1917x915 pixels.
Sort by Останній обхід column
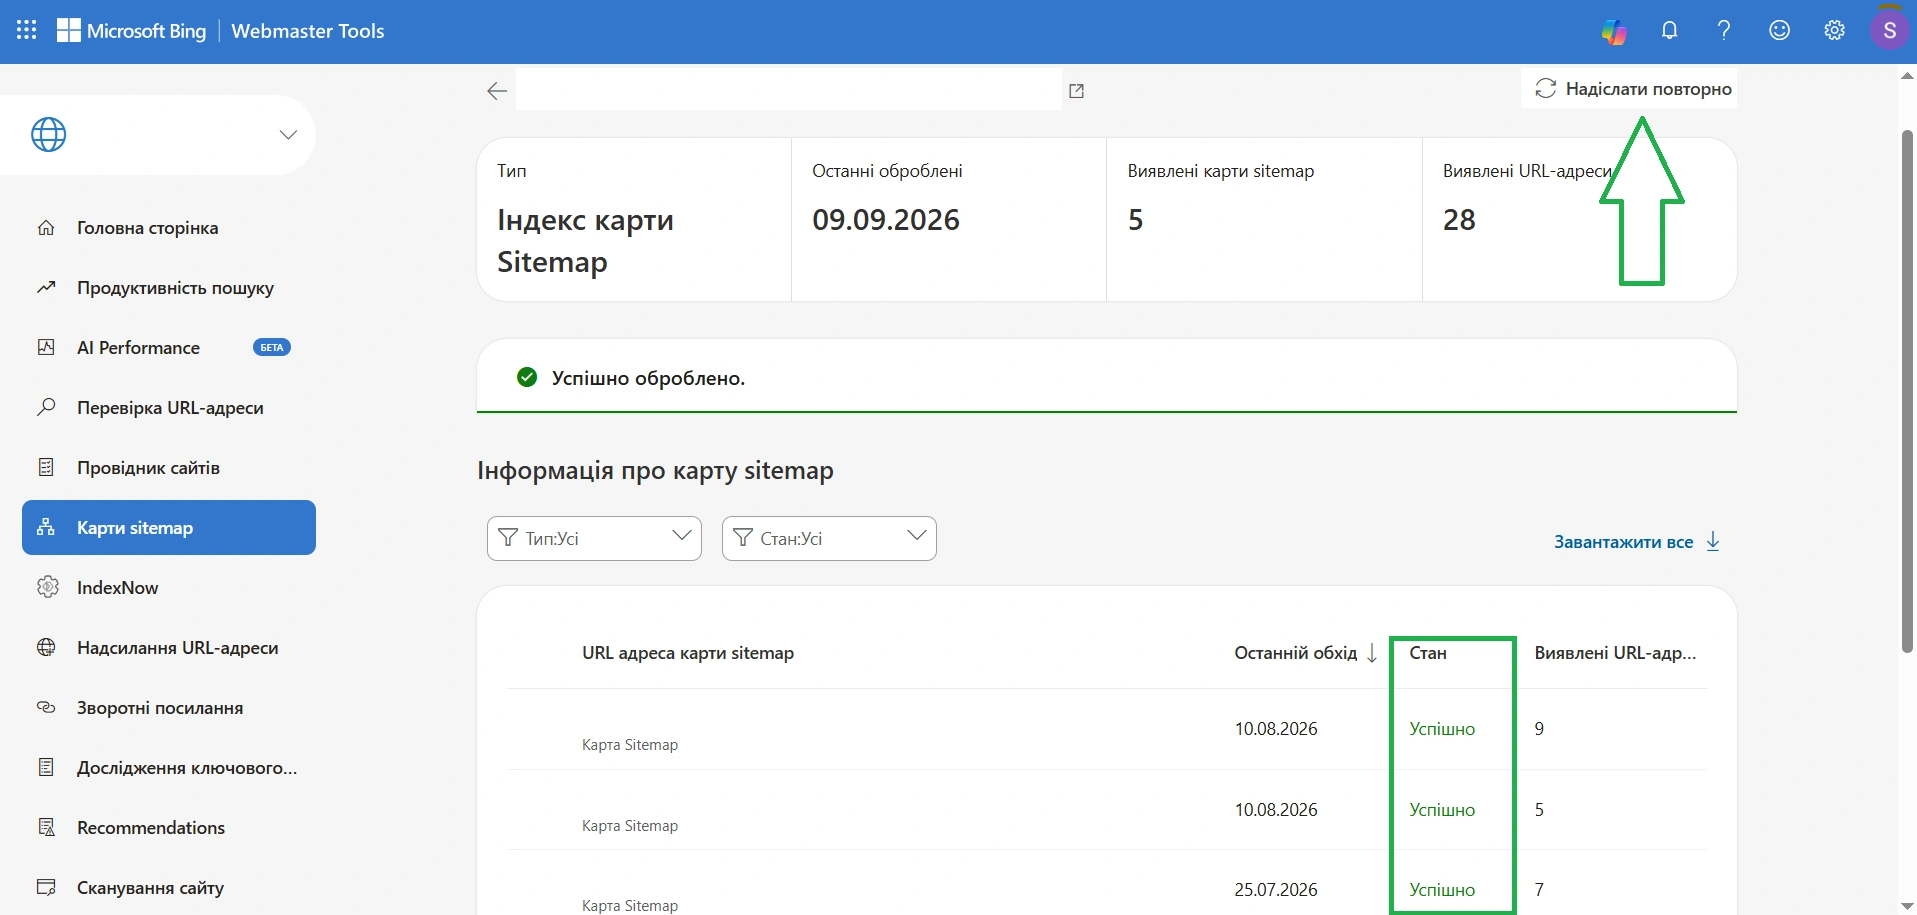1306,653
